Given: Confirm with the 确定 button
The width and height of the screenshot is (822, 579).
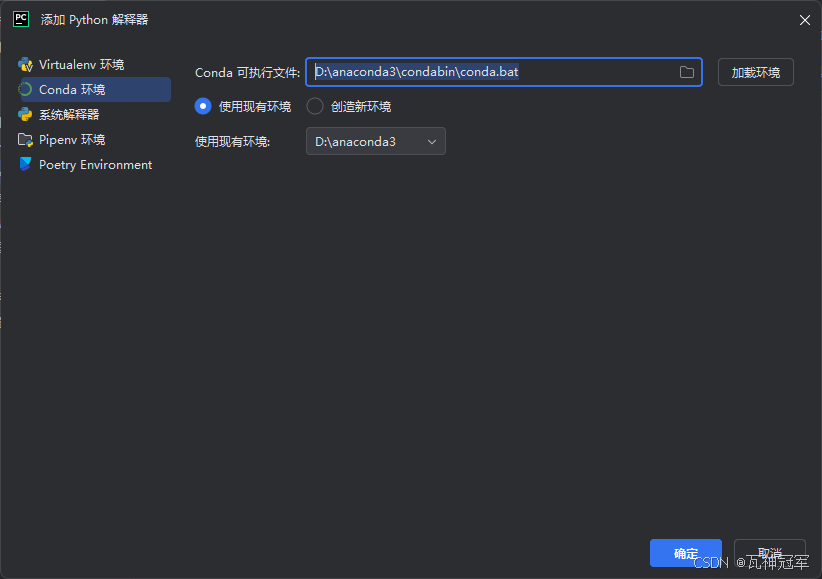Looking at the screenshot, I should [x=686, y=553].
